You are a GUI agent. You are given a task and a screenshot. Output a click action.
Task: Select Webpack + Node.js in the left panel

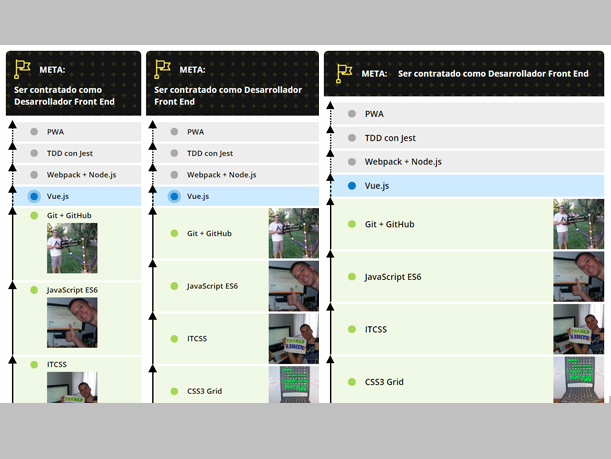pos(81,175)
